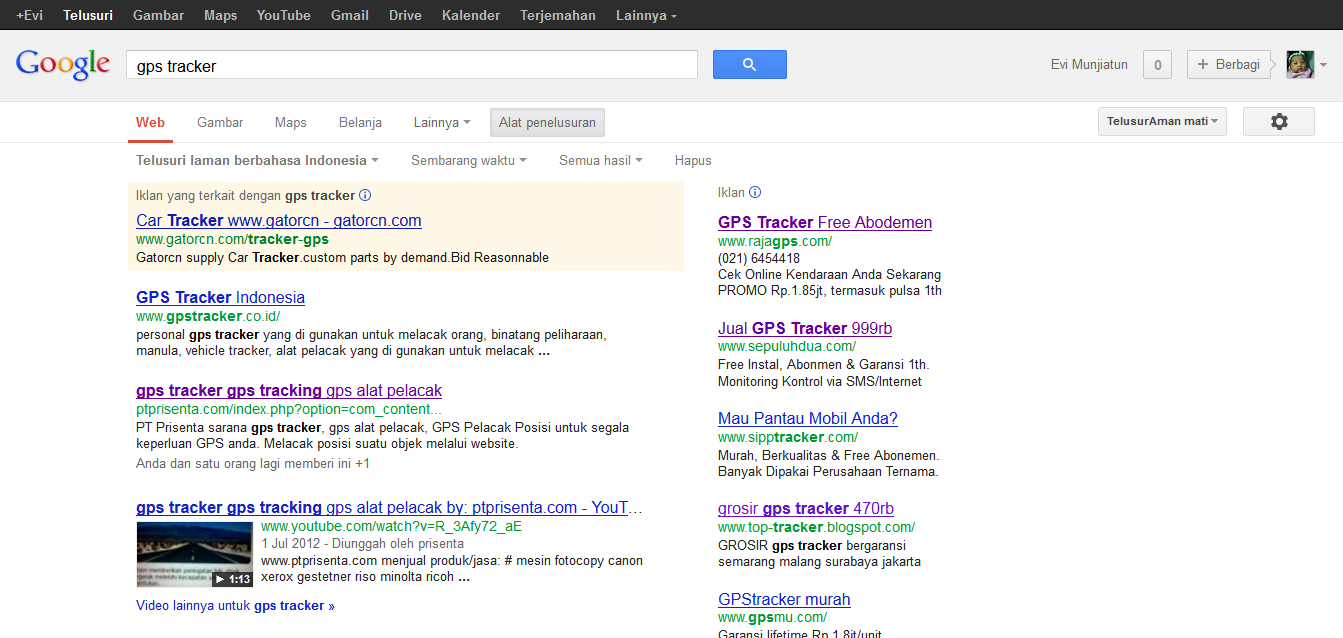Switch to the Maps search tab
Viewport: 1343px width, 638px height.
(x=291, y=123)
